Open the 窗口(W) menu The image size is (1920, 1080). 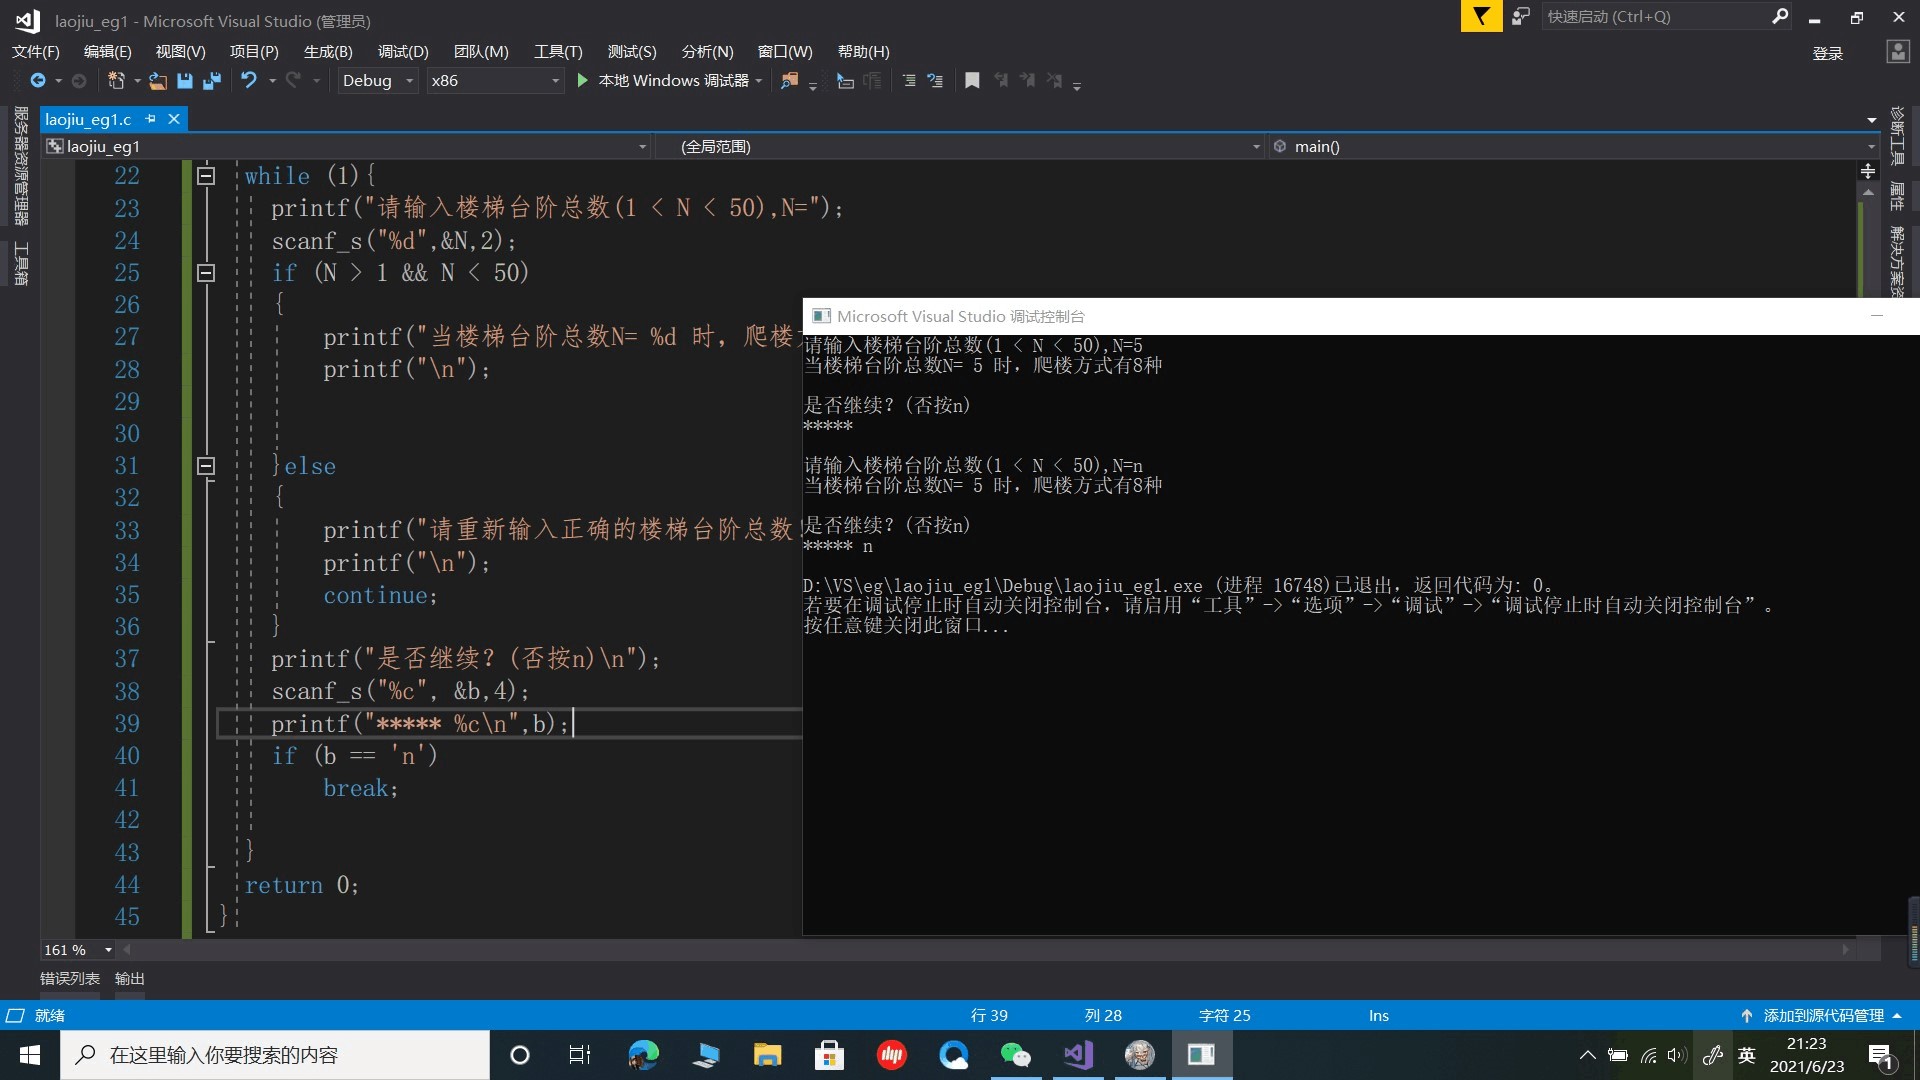coord(785,52)
